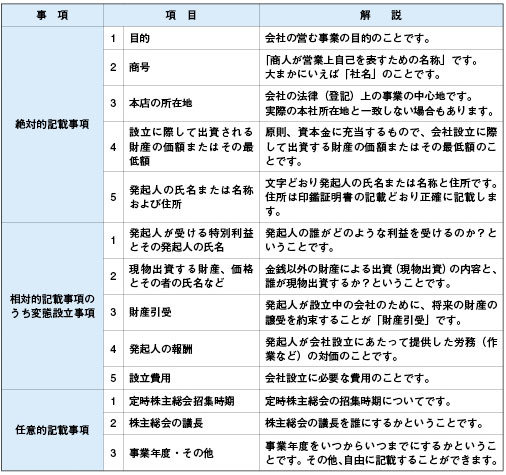Click the 発起人の報酬 item cell
Screen dimensions: 506x475
pos(191,349)
